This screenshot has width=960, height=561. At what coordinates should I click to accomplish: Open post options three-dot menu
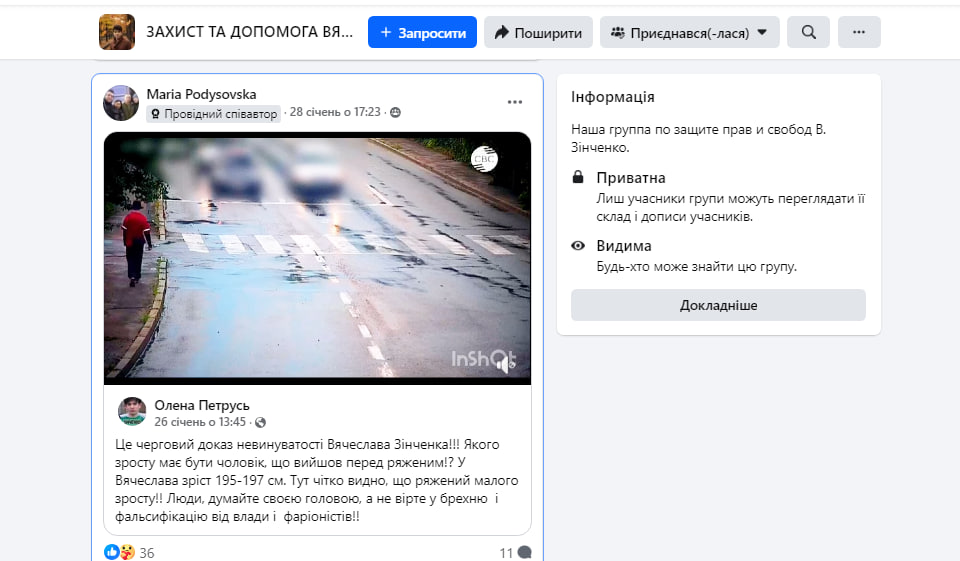(x=514, y=102)
